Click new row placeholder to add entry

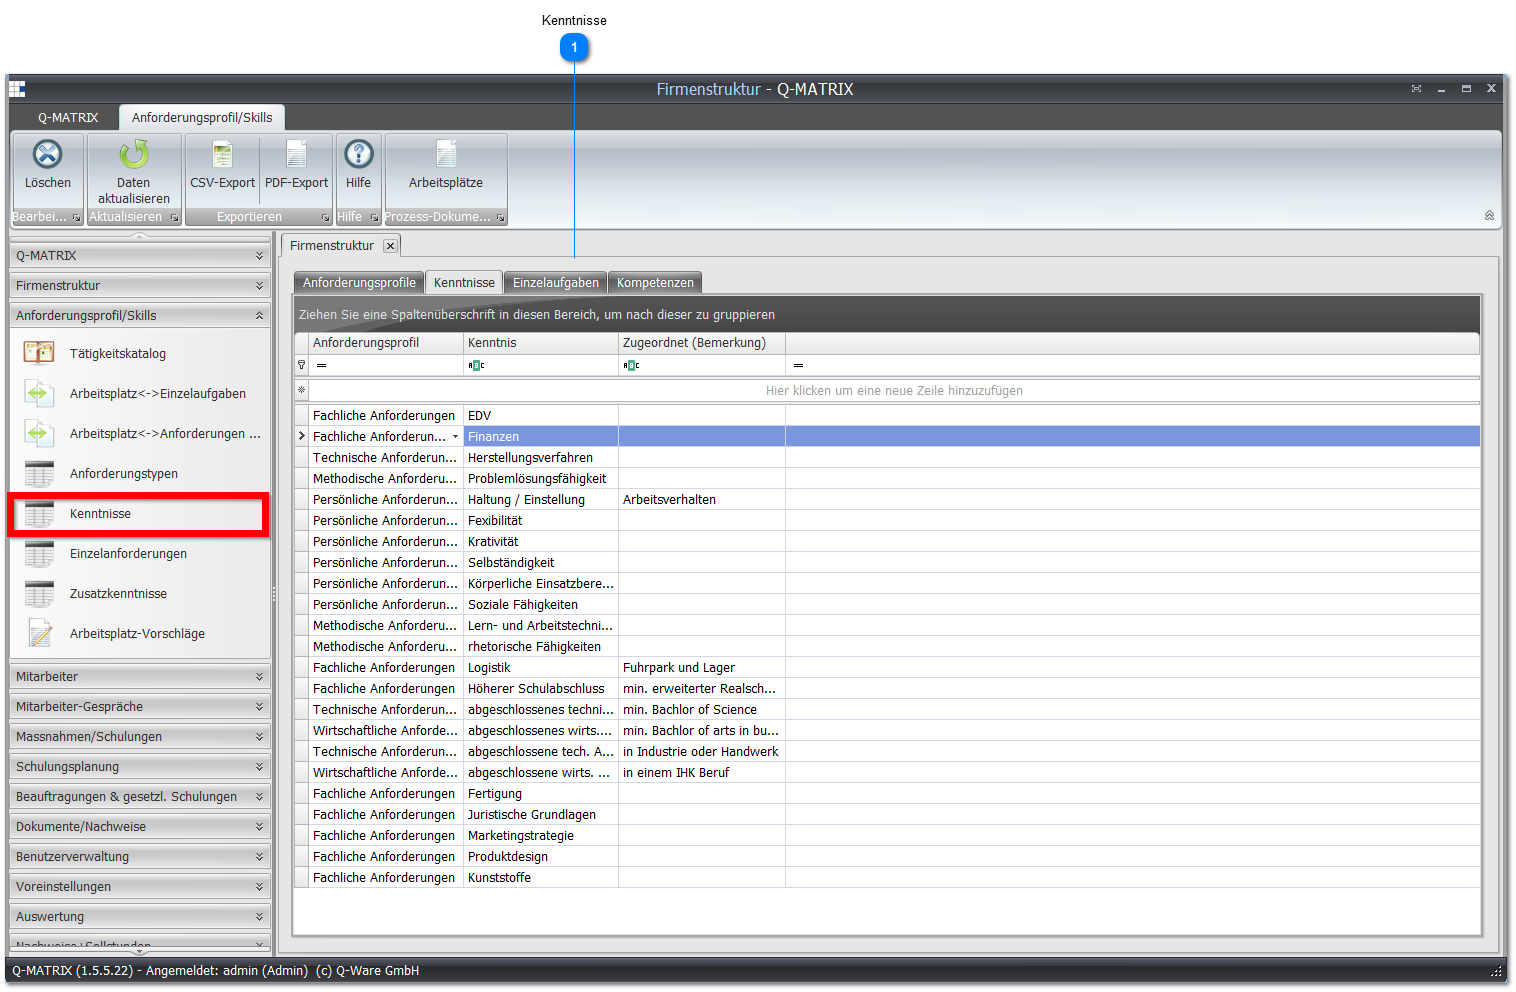894,391
